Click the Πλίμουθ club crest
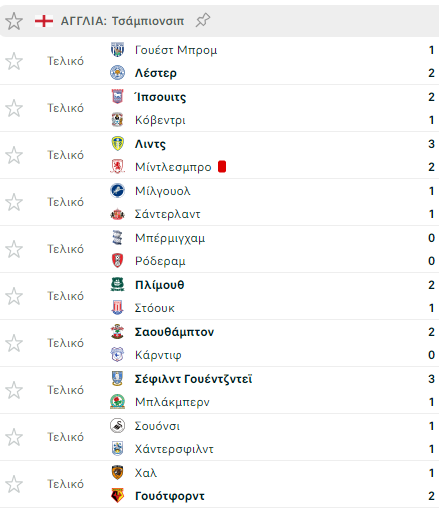 (x=117, y=285)
